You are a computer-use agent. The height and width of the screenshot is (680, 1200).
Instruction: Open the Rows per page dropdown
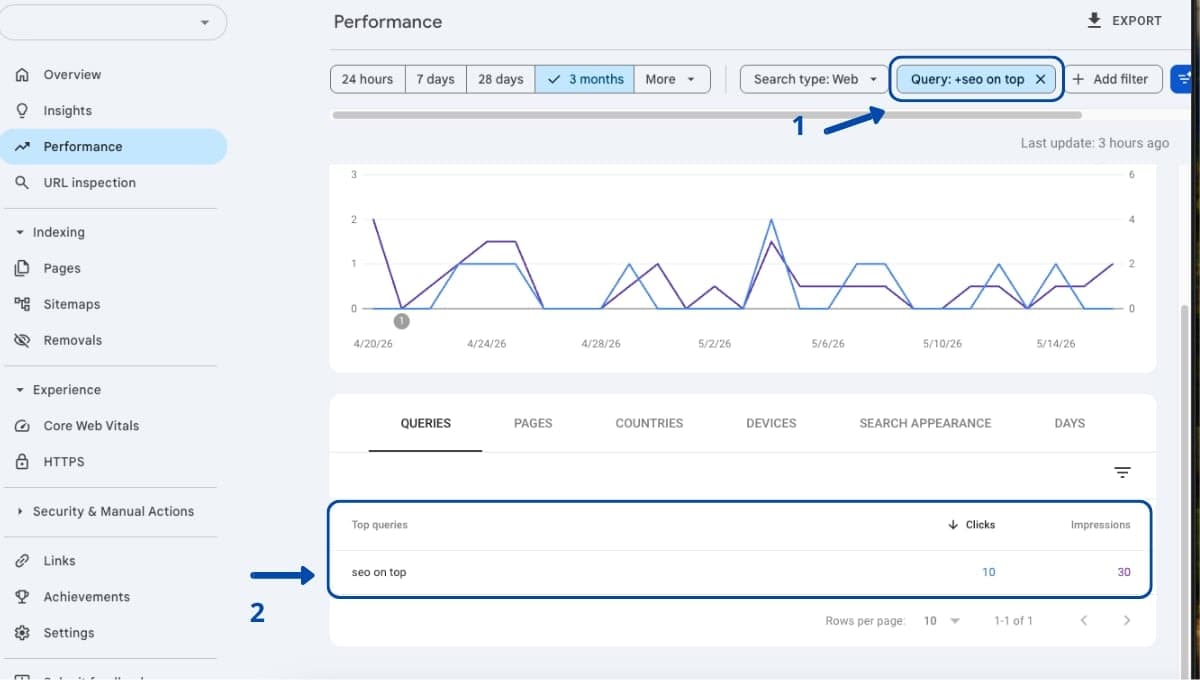(x=941, y=621)
